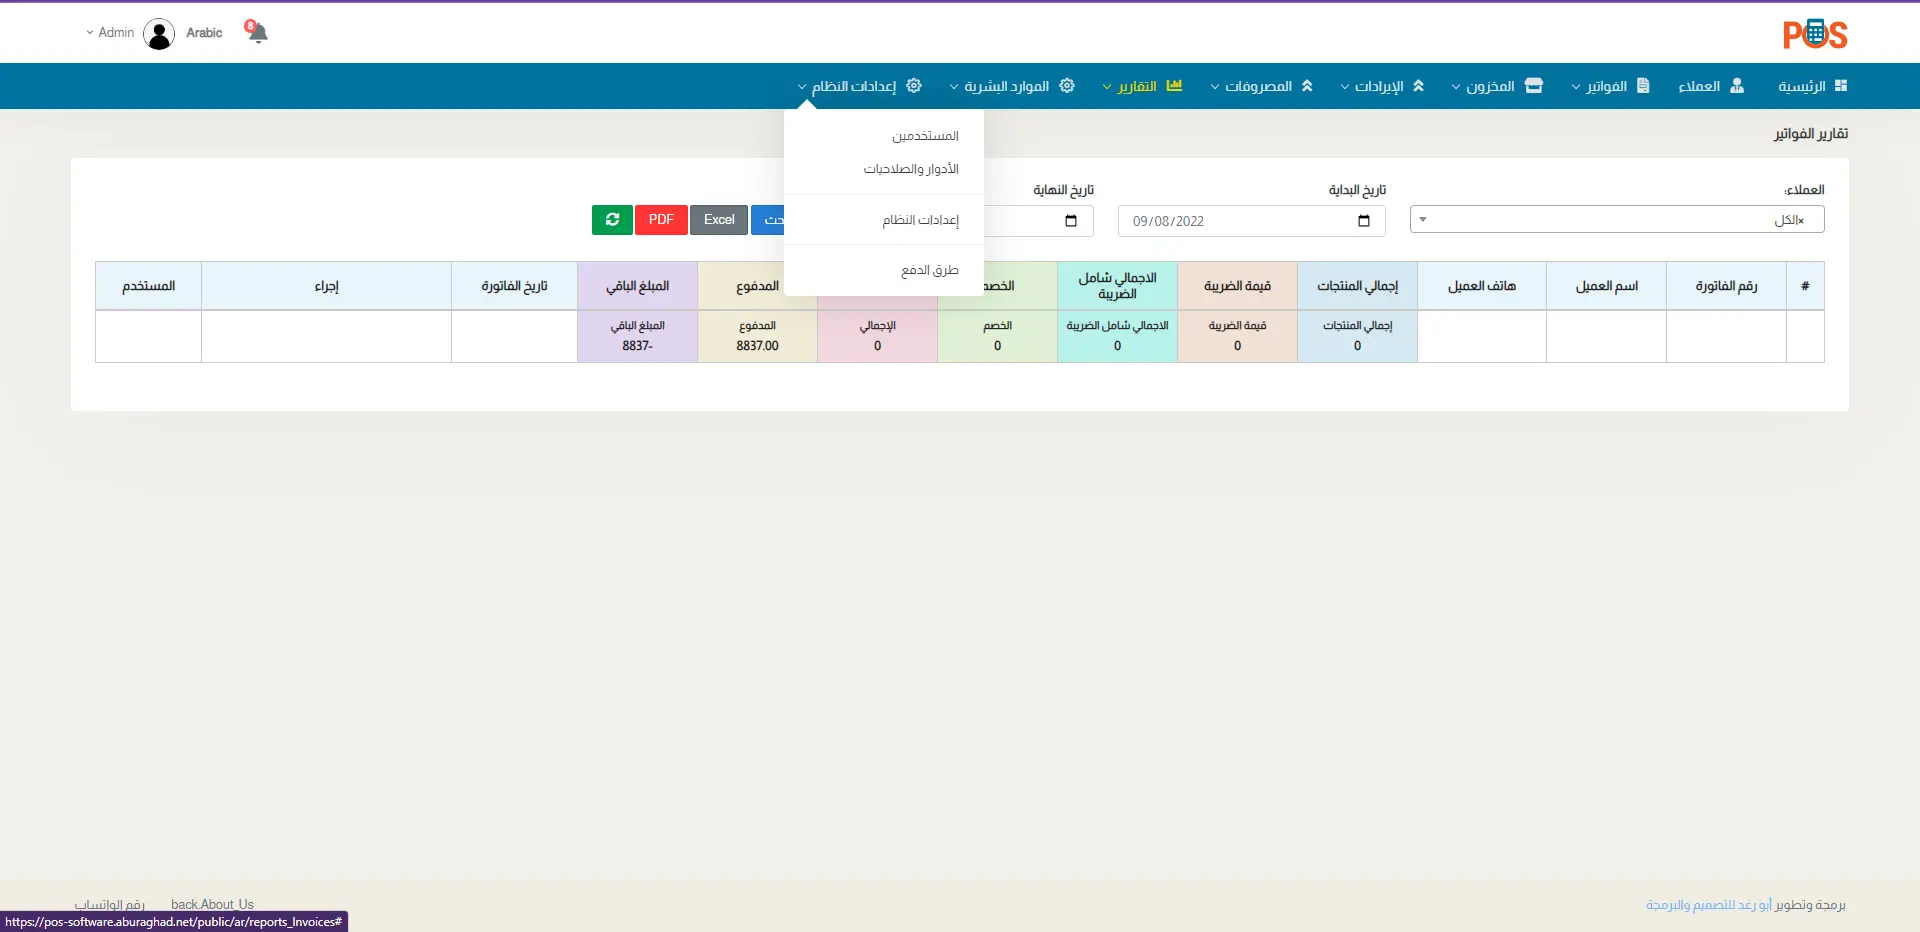Image resolution: width=1920 pixels, height=932 pixels.
Task: Choose system settings (إعدادات النظام) submenu entry
Action: click(x=920, y=220)
